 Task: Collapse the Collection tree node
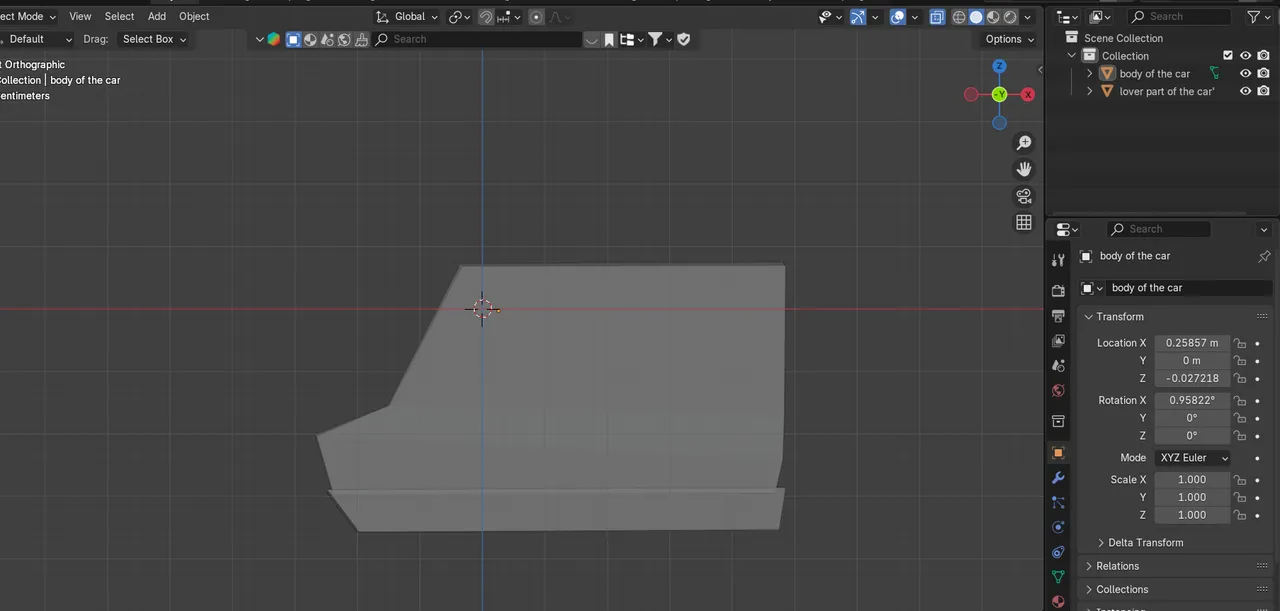point(1072,56)
